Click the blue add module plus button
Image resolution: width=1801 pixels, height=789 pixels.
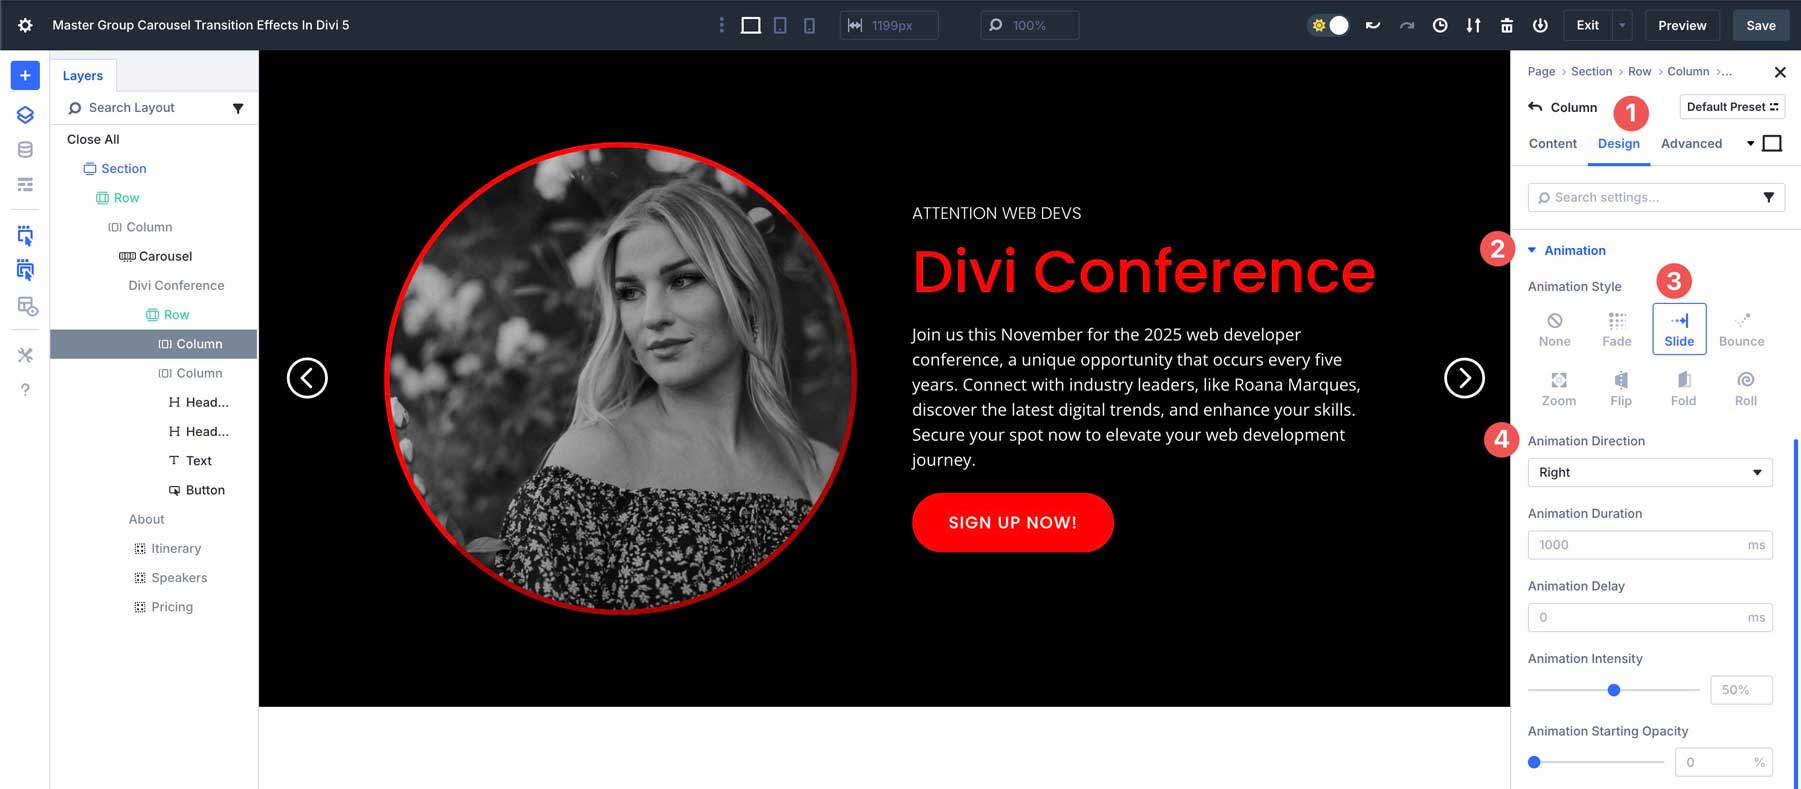click(25, 75)
